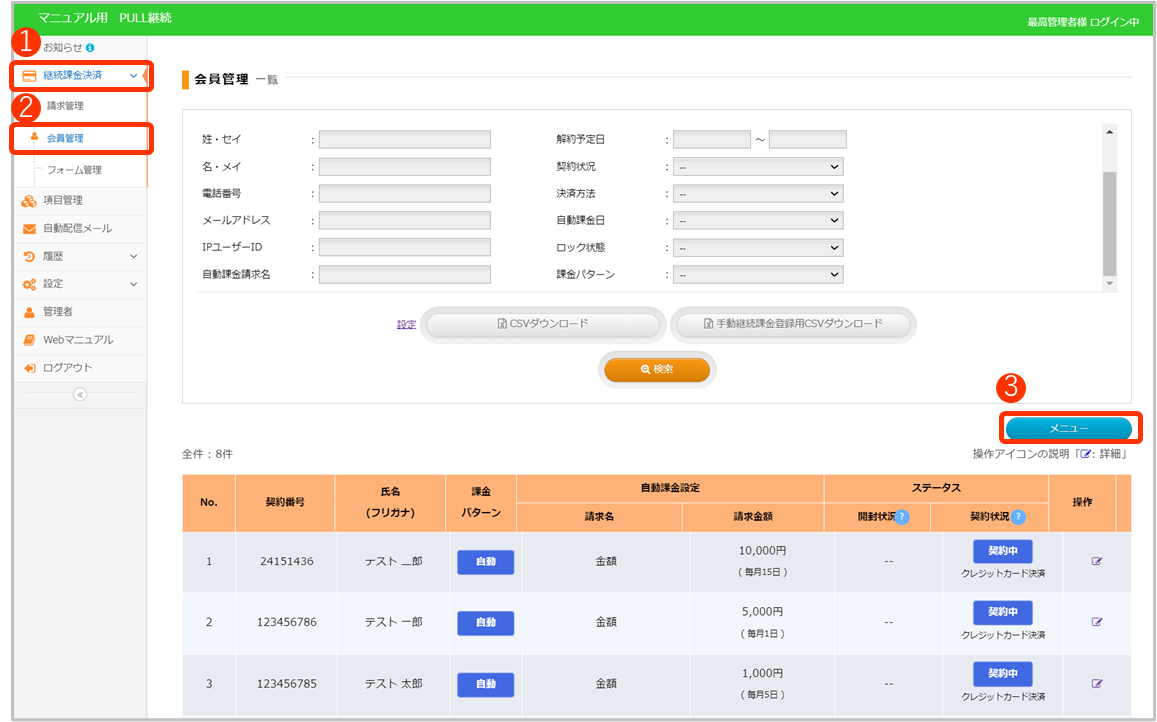Click the blue メニュー button
This screenshot has width=1157, height=722.
(x=1068, y=428)
